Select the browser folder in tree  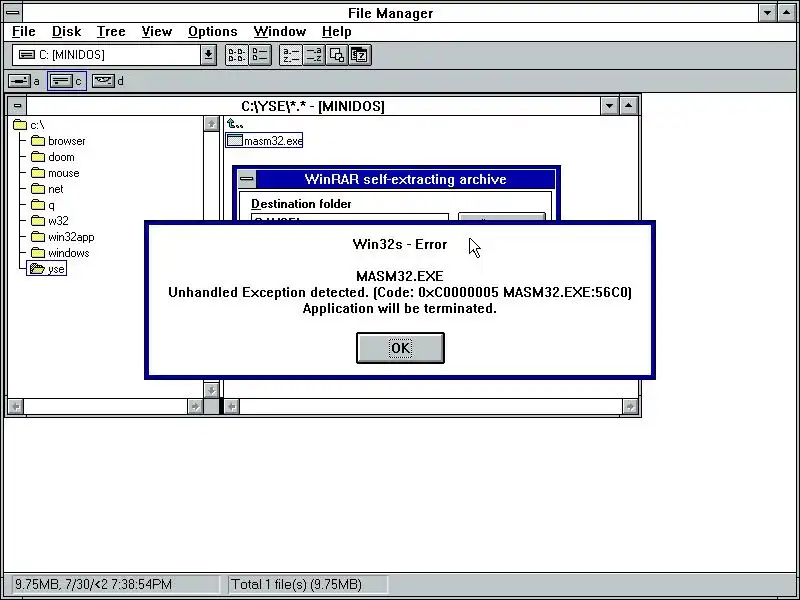pos(58,141)
